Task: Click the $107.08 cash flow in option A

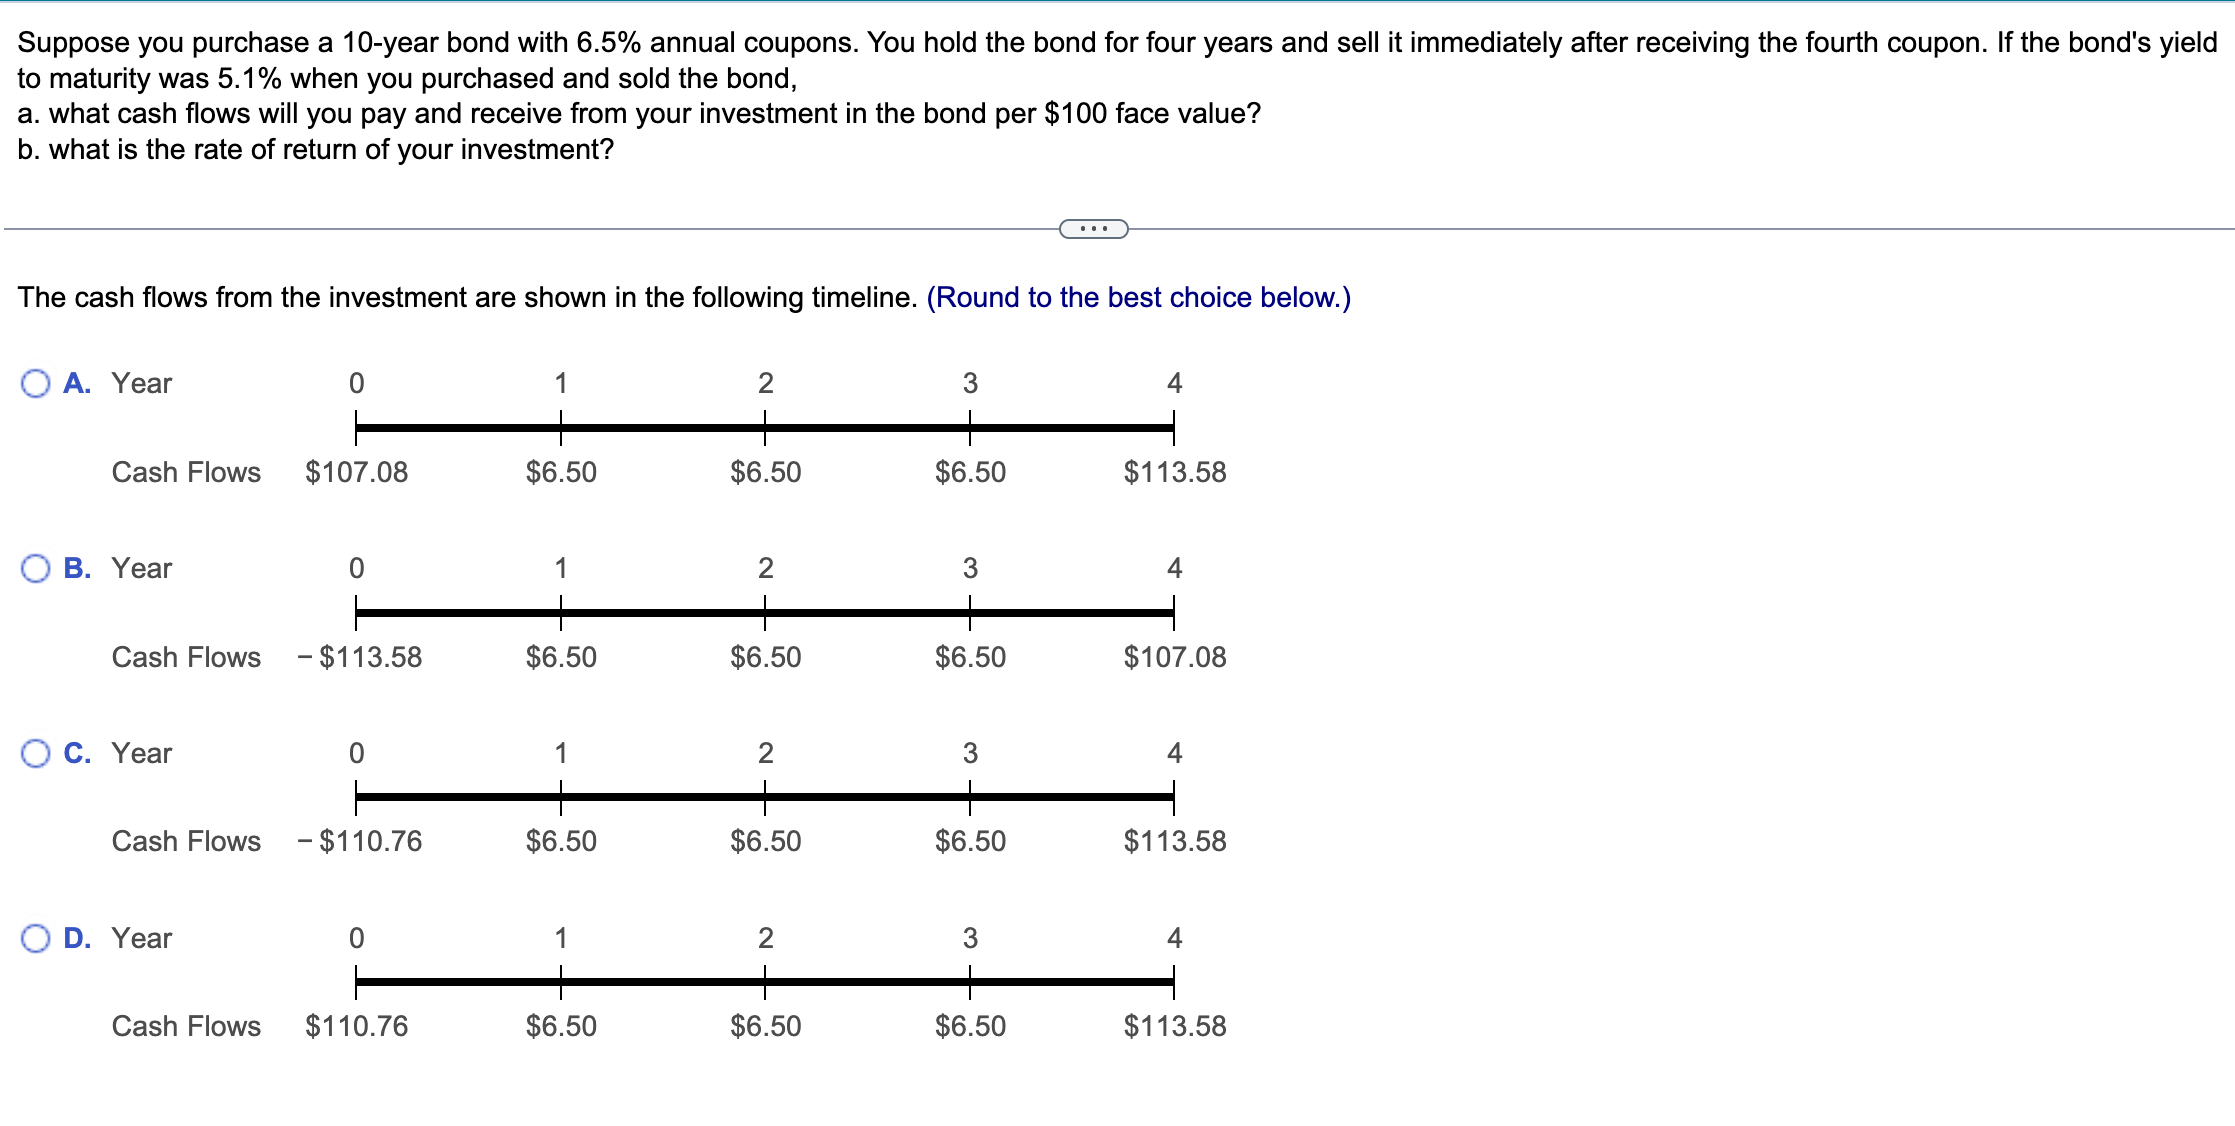Action: pos(356,472)
